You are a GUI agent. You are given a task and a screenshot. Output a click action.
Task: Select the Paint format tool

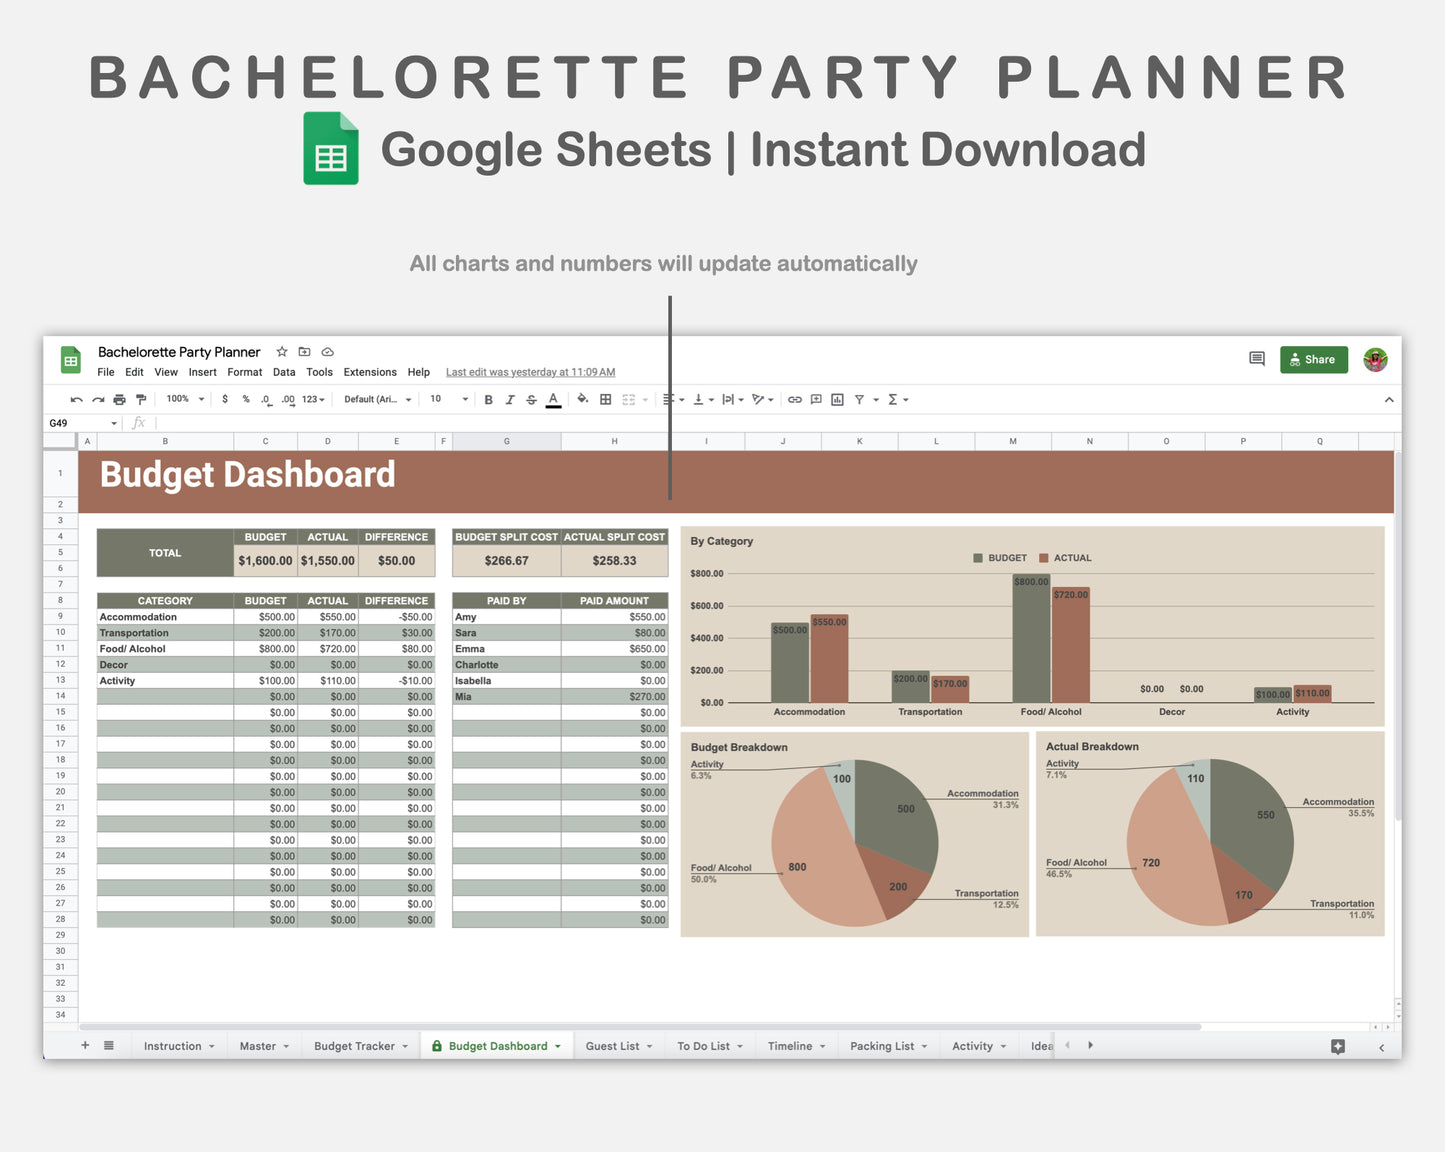tap(141, 399)
